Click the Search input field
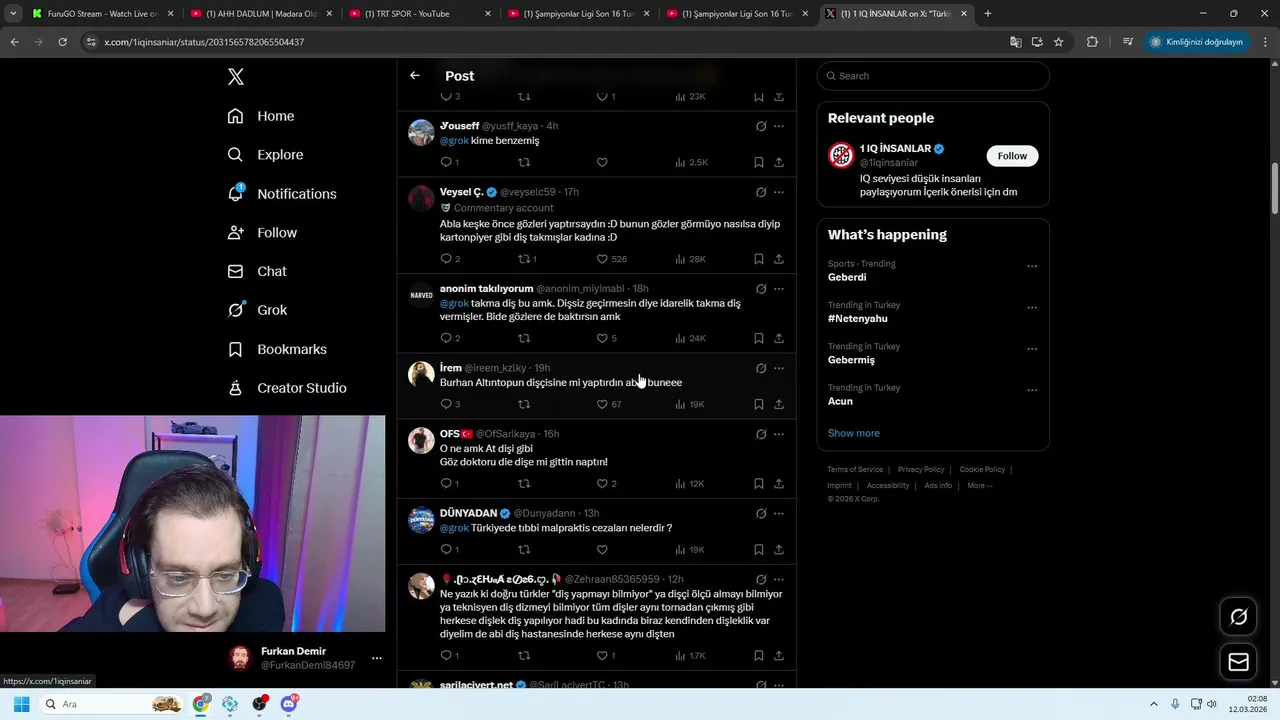 pos(933,76)
